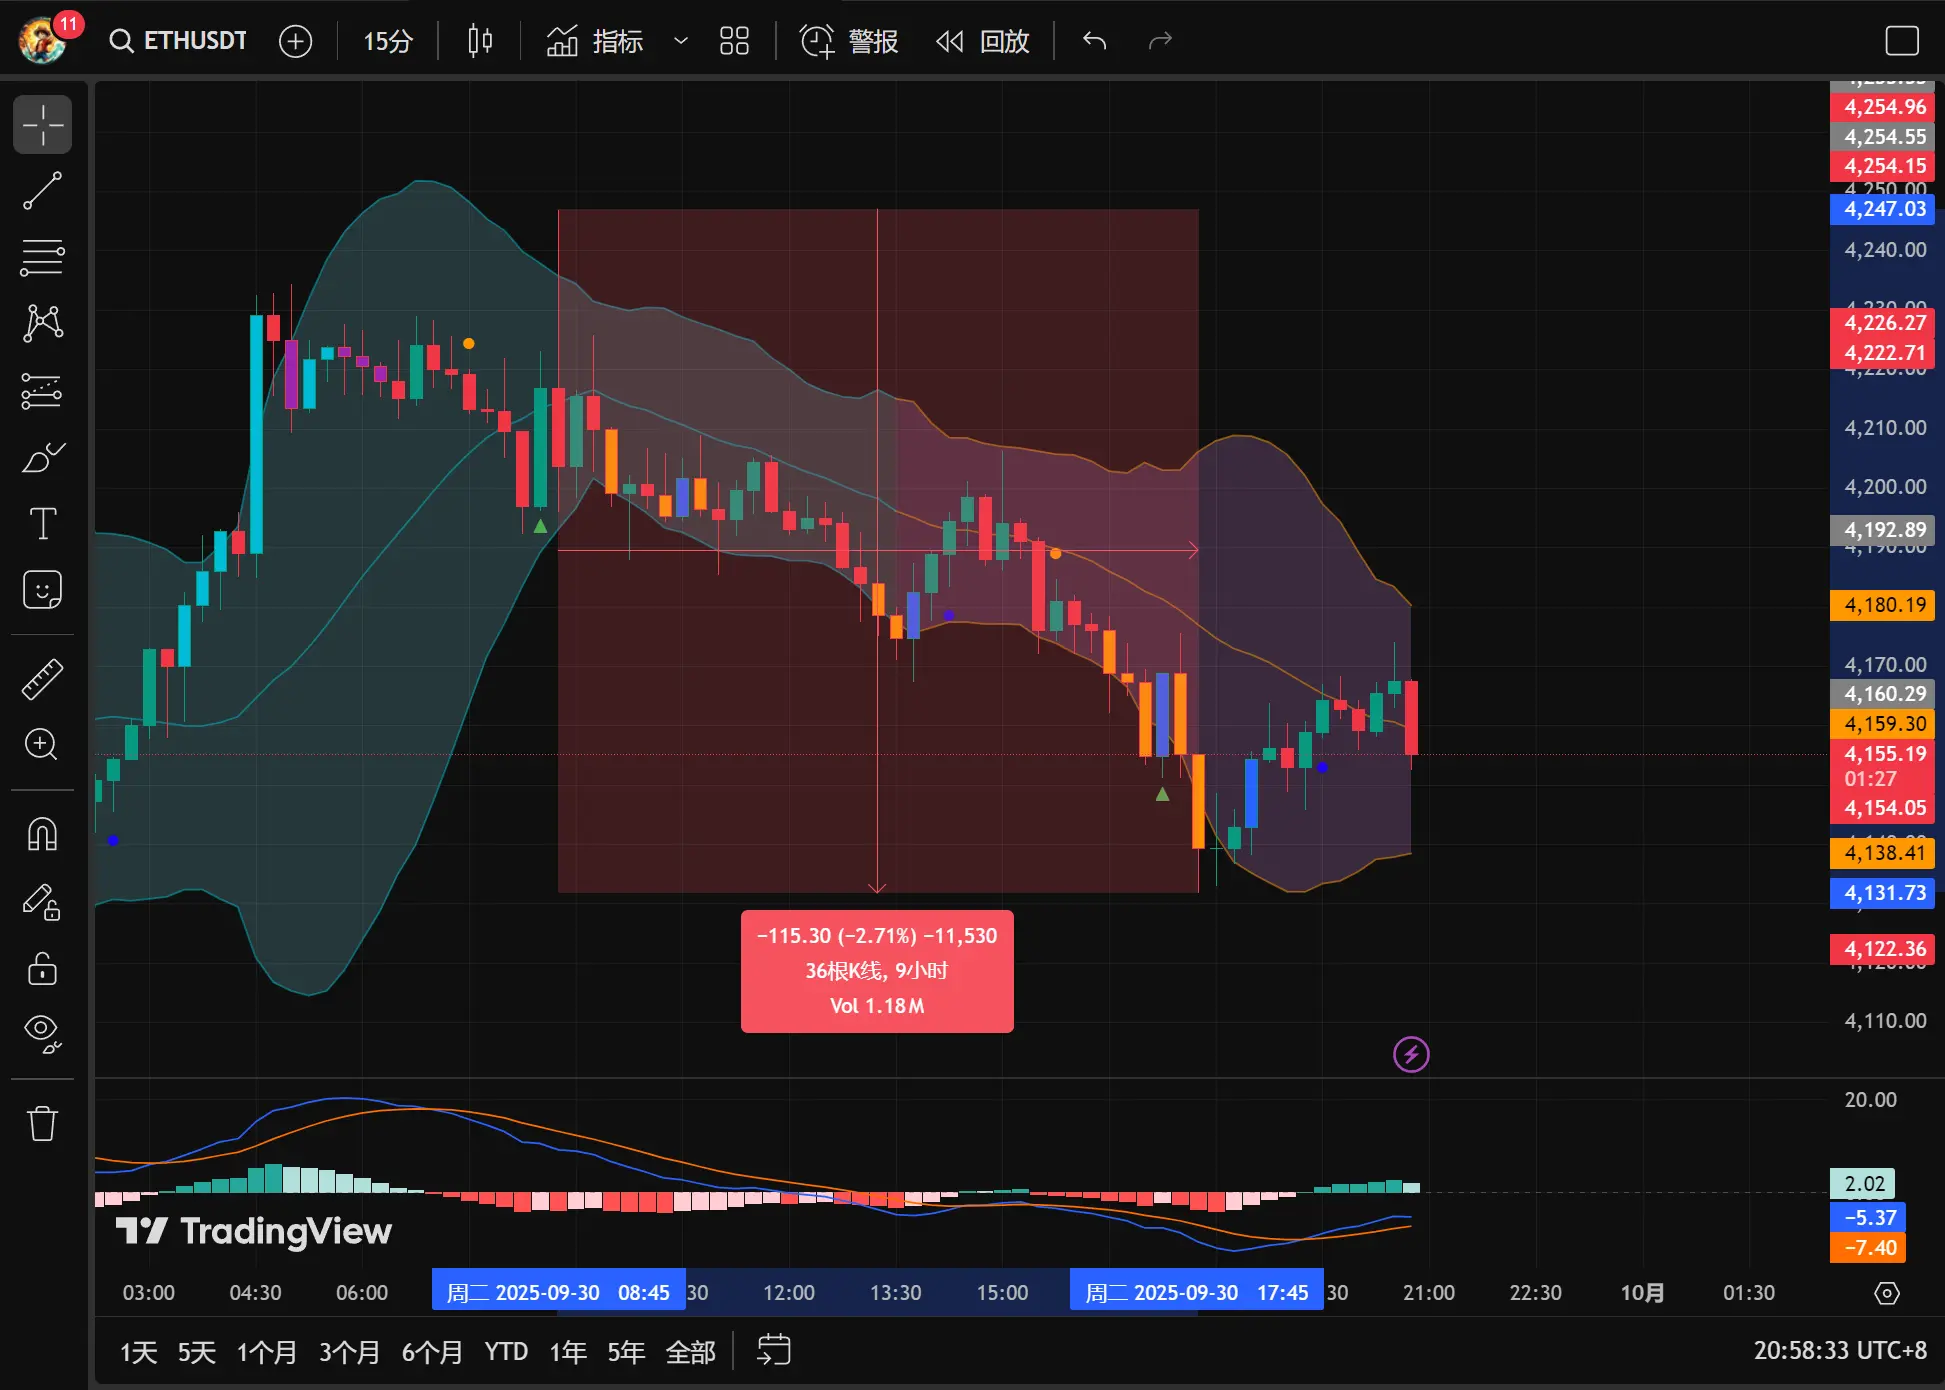This screenshot has width=1945, height=1390.
Task: Click the TradingView logo
Action: (x=254, y=1231)
